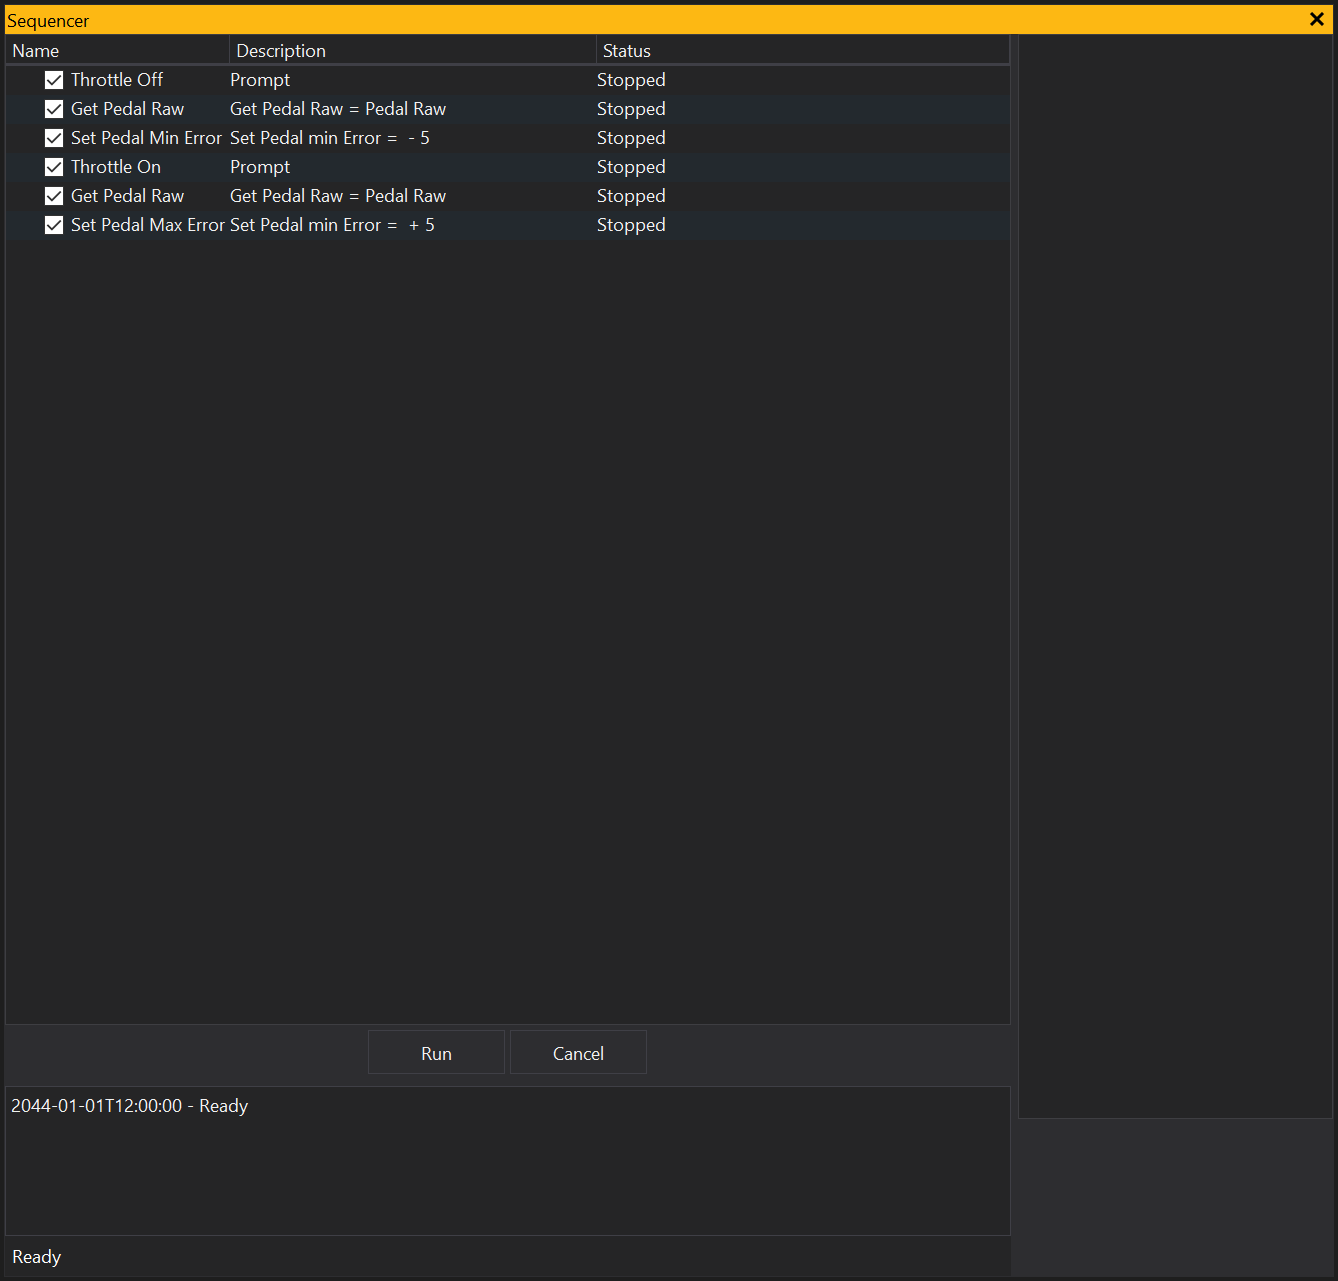
Task: Untick the Set Pedal Max Error checkbox
Action: click(54, 225)
